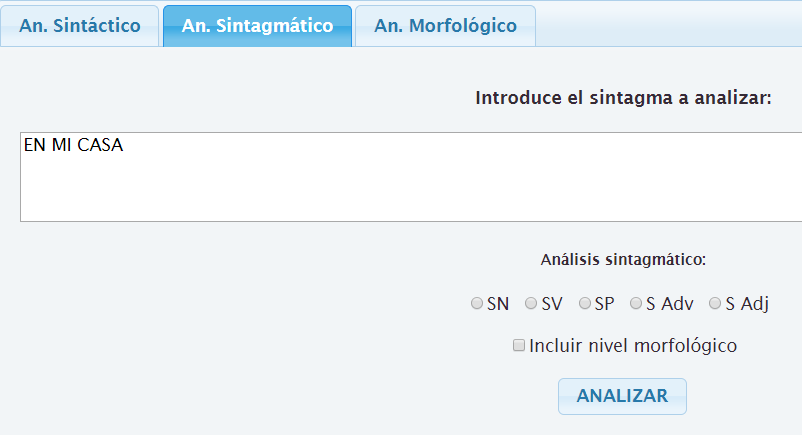Place cursor on the EN MI CASA text

pos(74,145)
